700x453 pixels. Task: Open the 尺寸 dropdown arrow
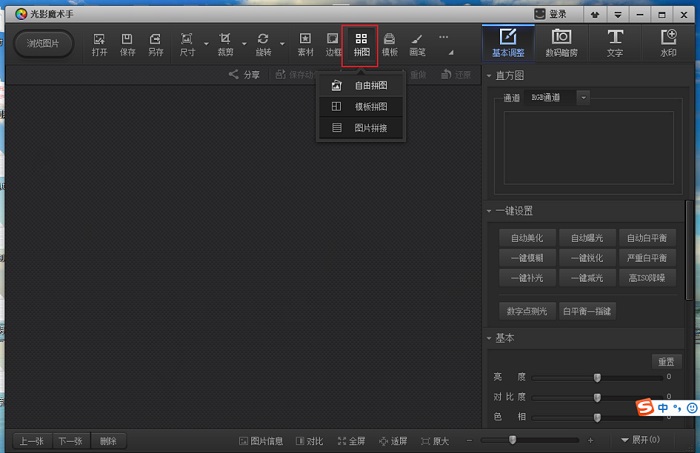pos(206,44)
